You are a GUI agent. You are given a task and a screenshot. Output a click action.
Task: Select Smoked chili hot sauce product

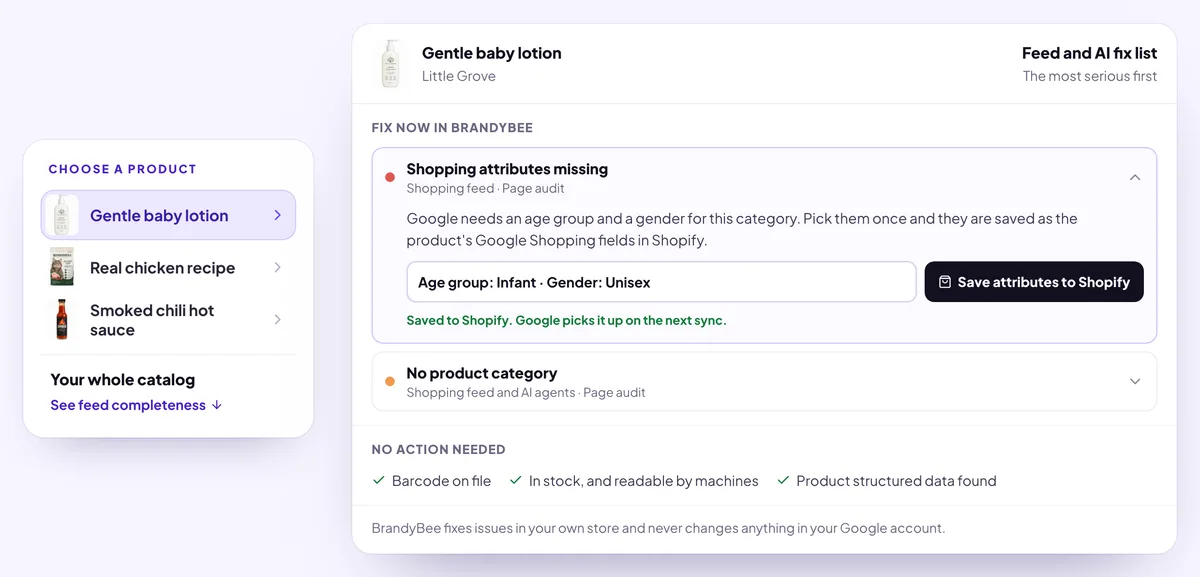(x=168, y=320)
